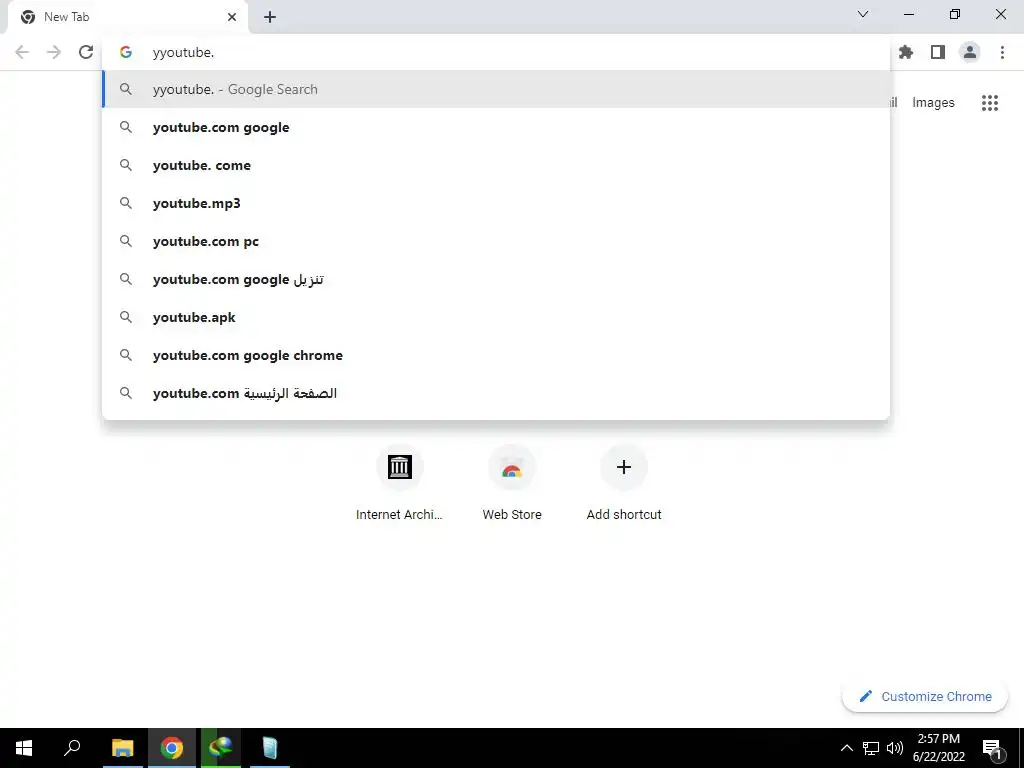Select suggestion 'youtube.com الصفحة الرئيسية'

(x=496, y=393)
